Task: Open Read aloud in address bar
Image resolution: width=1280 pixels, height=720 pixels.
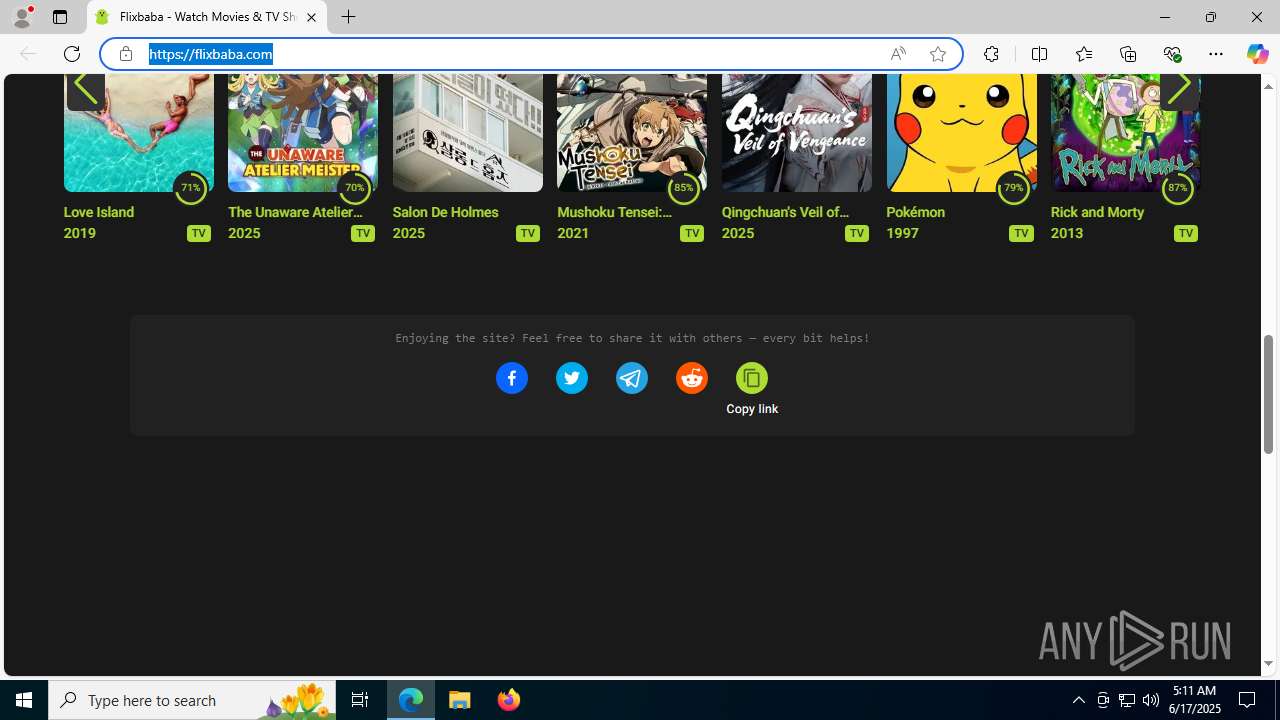Action: click(x=898, y=54)
